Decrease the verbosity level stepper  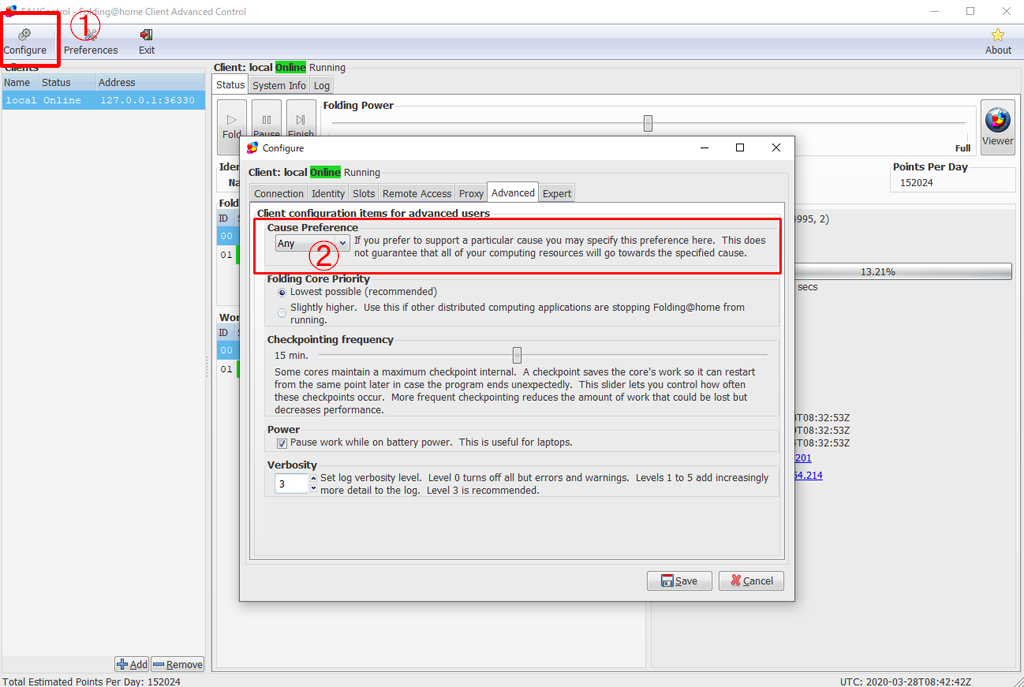click(313, 489)
